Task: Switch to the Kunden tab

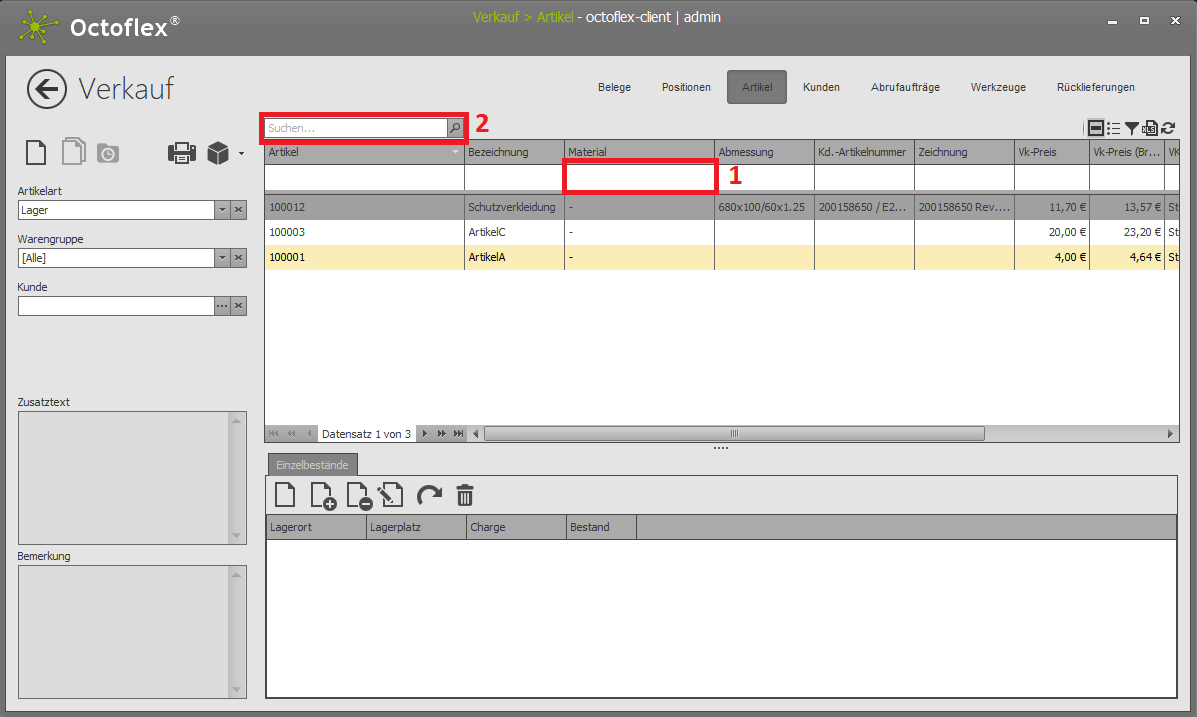Action: point(821,87)
